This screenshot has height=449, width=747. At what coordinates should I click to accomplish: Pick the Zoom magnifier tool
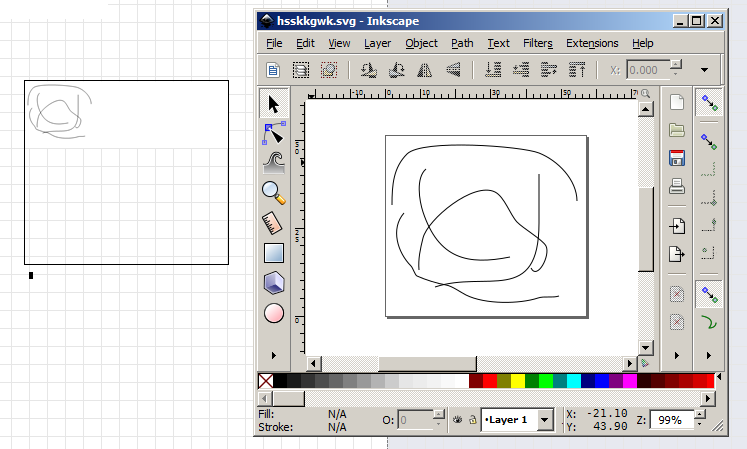click(274, 192)
